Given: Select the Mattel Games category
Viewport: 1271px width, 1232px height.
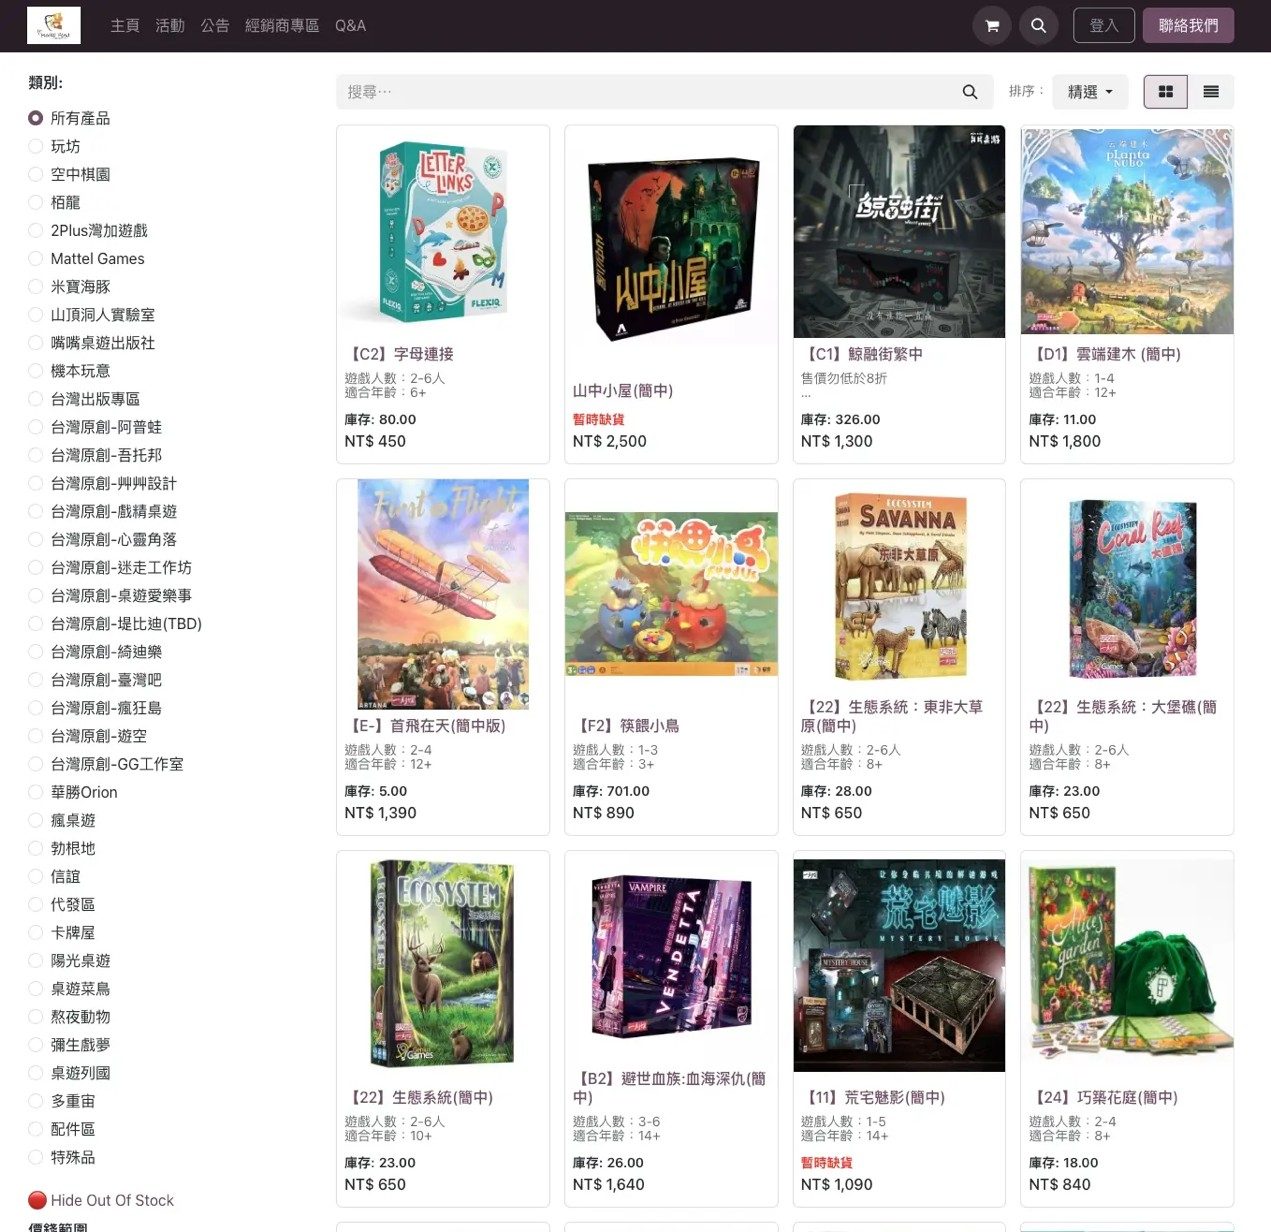Looking at the screenshot, I should [87, 258].
